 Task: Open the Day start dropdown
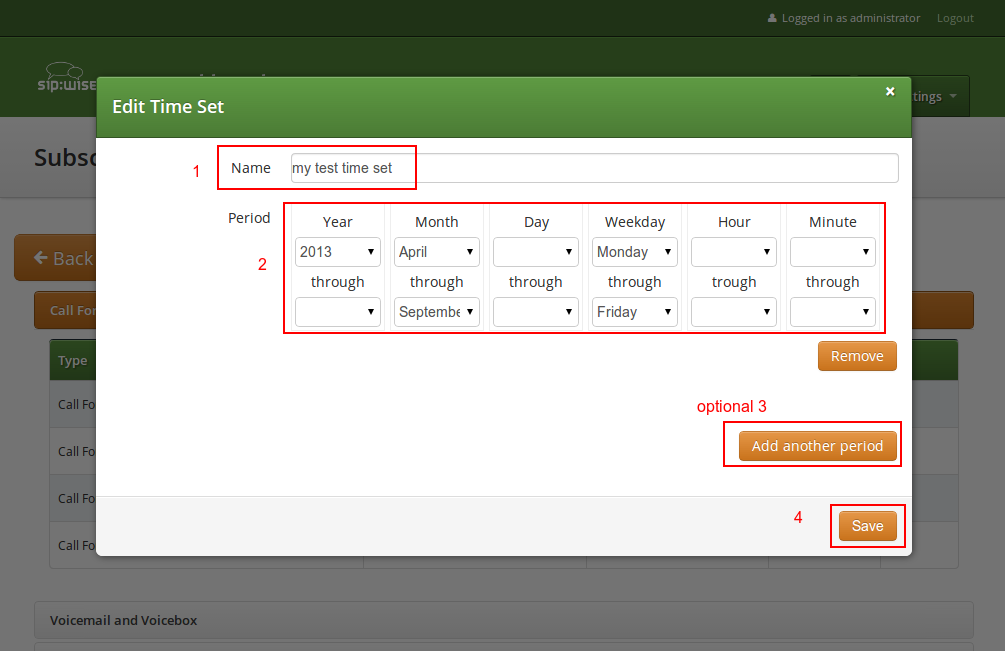[536, 252]
